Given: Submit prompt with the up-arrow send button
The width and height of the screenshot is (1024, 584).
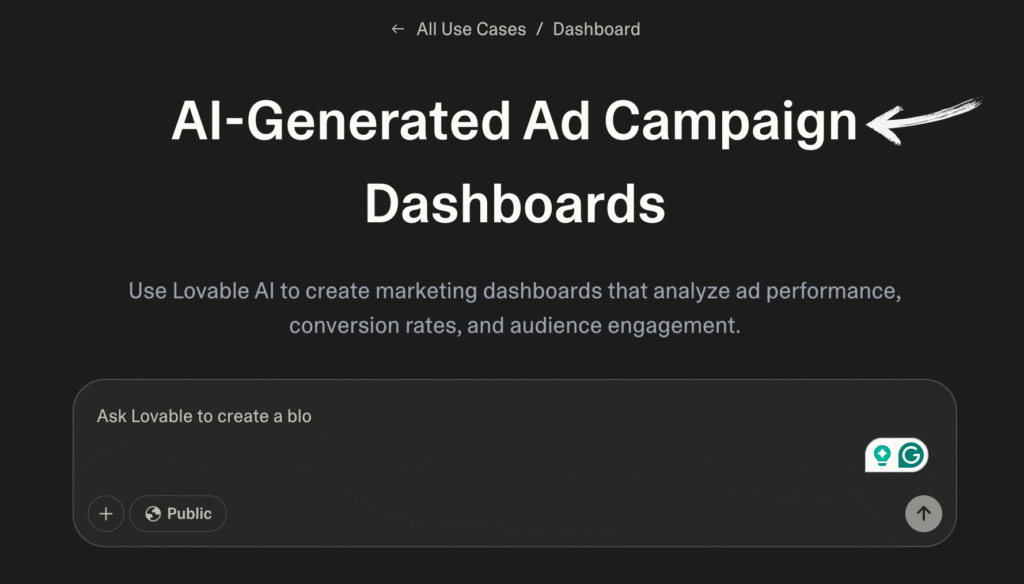Looking at the screenshot, I should point(923,513).
